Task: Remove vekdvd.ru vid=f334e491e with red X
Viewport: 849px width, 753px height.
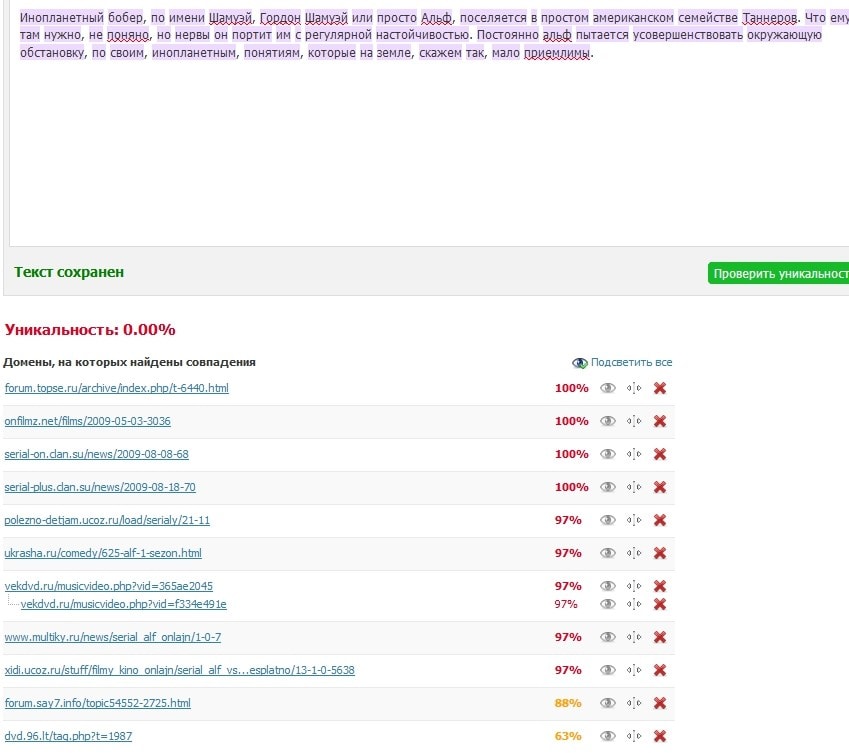Action: [x=659, y=604]
